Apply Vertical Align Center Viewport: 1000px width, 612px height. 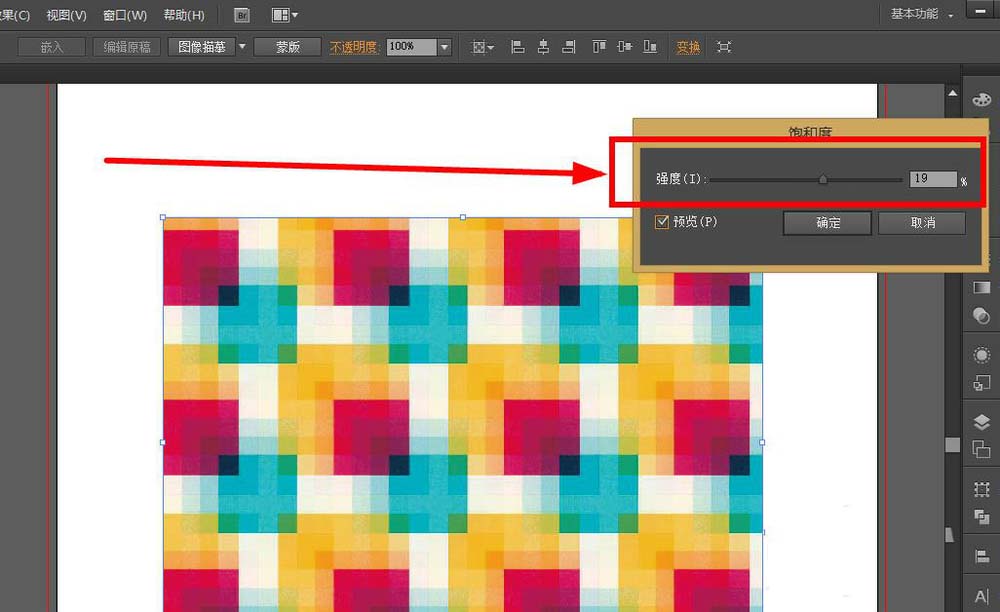coord(624,47)
